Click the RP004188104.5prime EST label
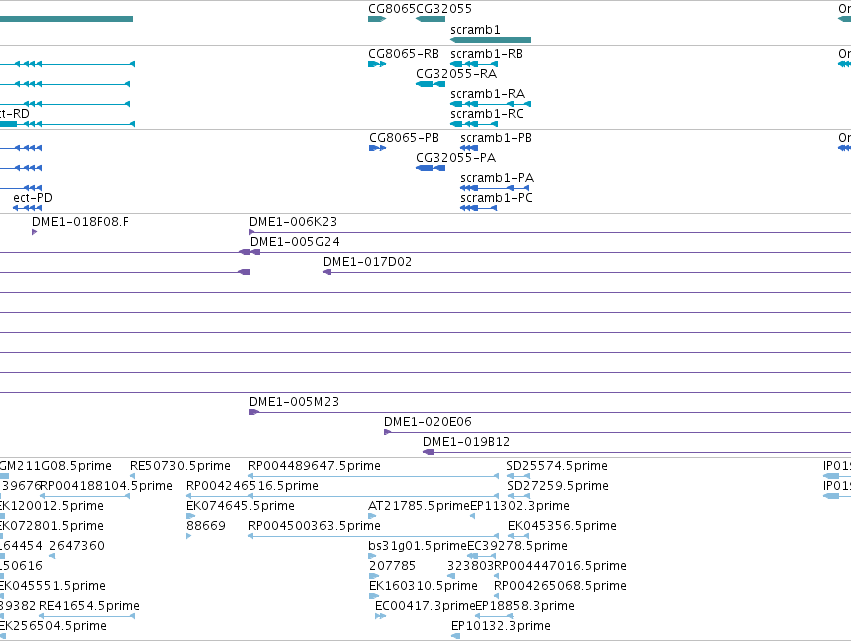This screenshot has height=641, width=851. coord(106,486)
